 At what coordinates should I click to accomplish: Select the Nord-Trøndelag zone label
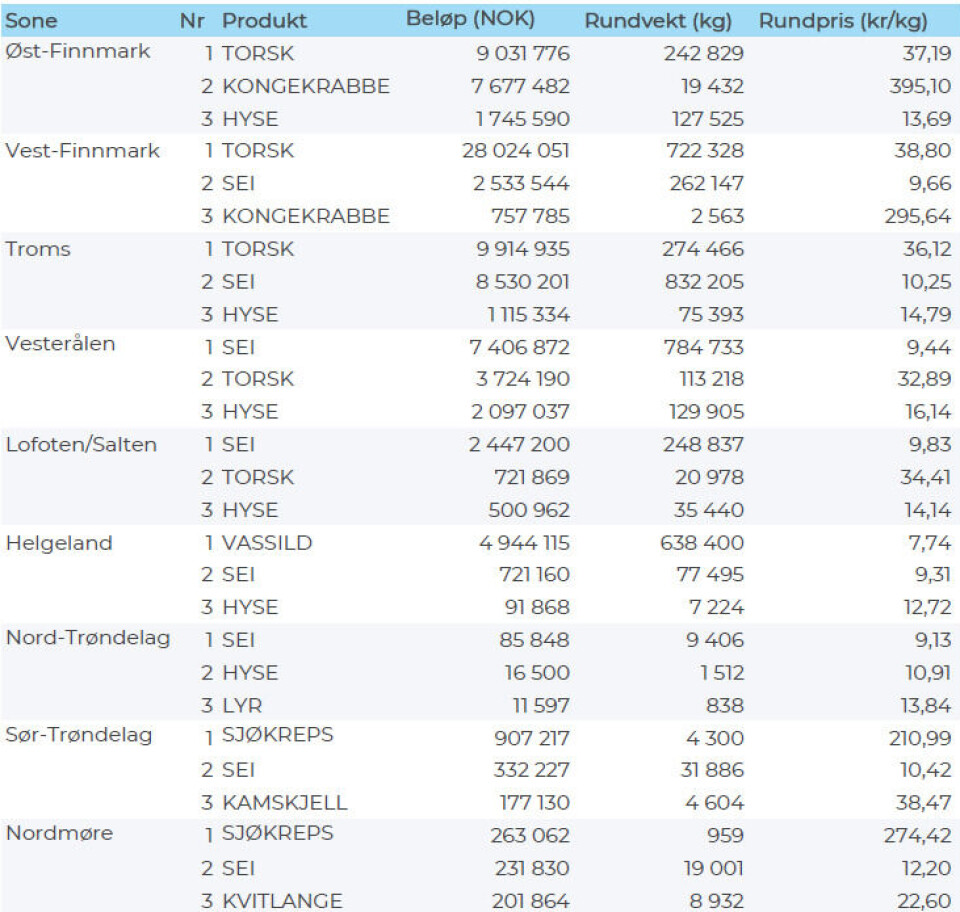(x=88, y=638)
